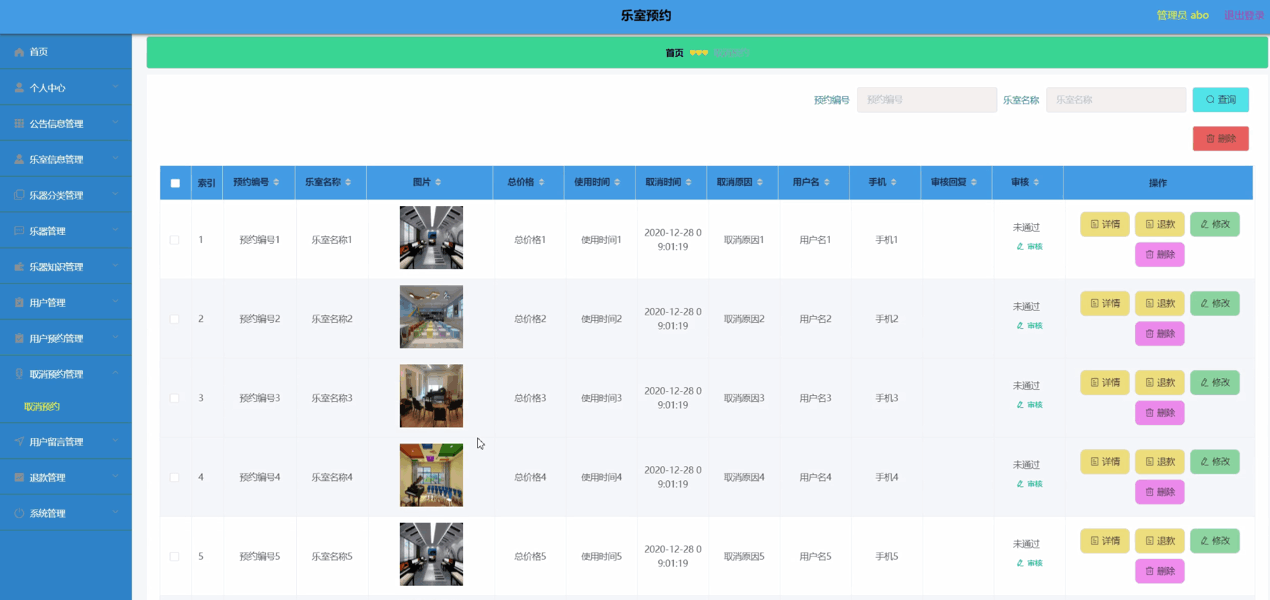Click the pink 删除 delete icon on row 4
This screenshot has width=1270, height=600.
[x=1160, y=491]
